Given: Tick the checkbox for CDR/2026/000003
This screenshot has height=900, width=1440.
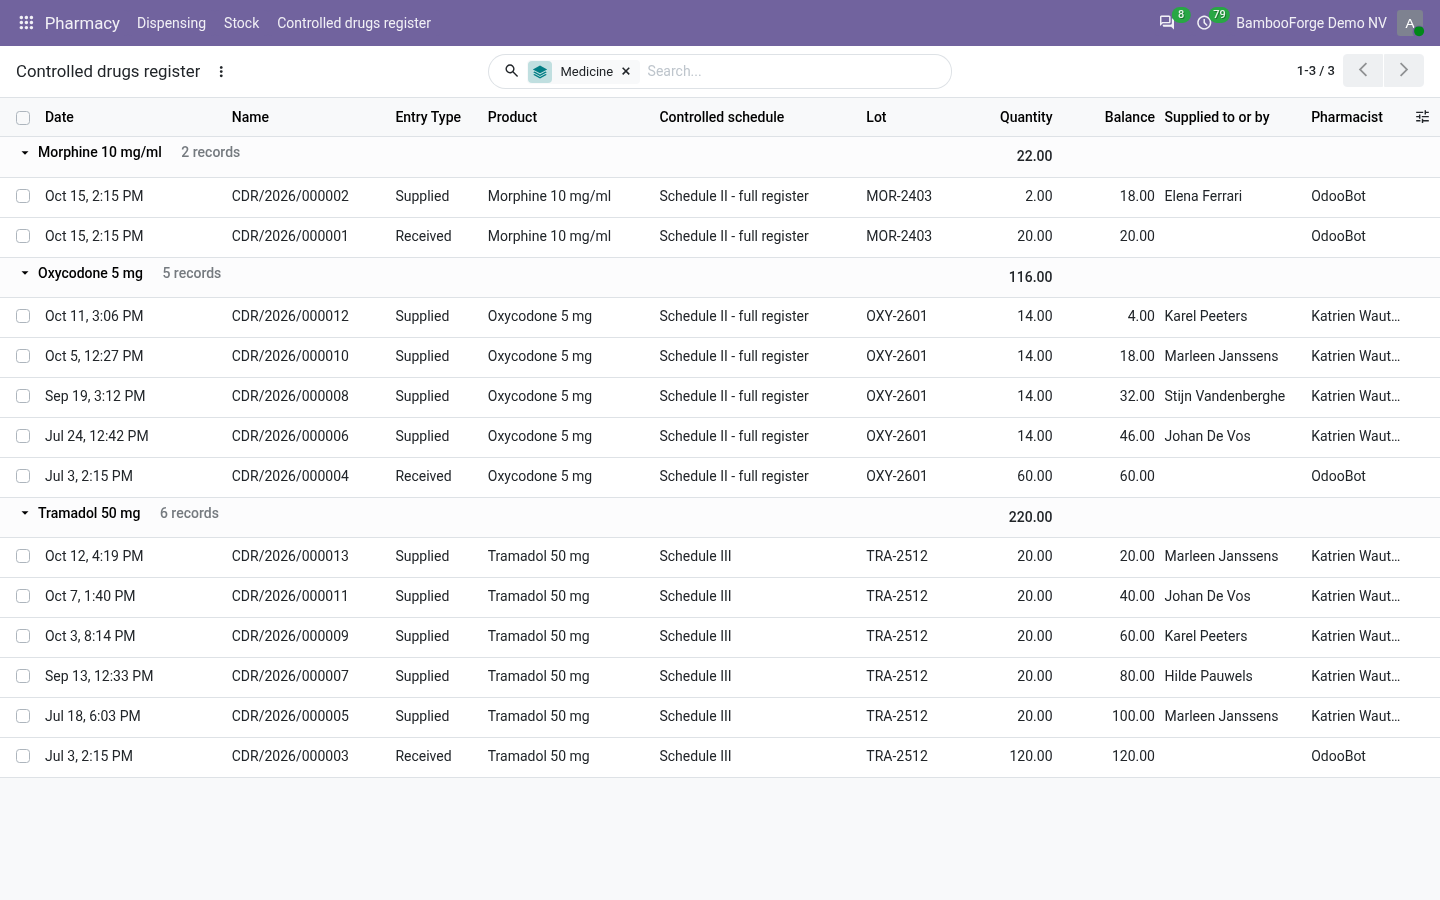Looking at the screenshot, I should click(23, 756).
